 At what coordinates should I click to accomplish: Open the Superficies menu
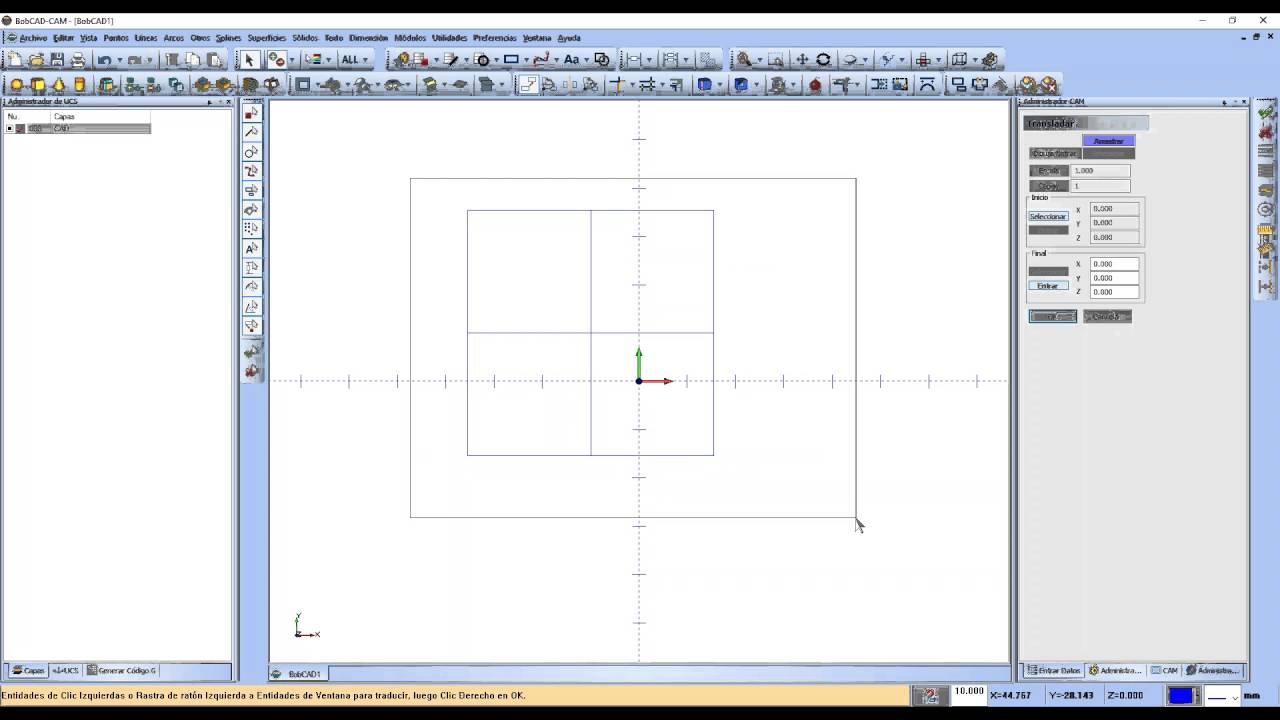point(267,38)
